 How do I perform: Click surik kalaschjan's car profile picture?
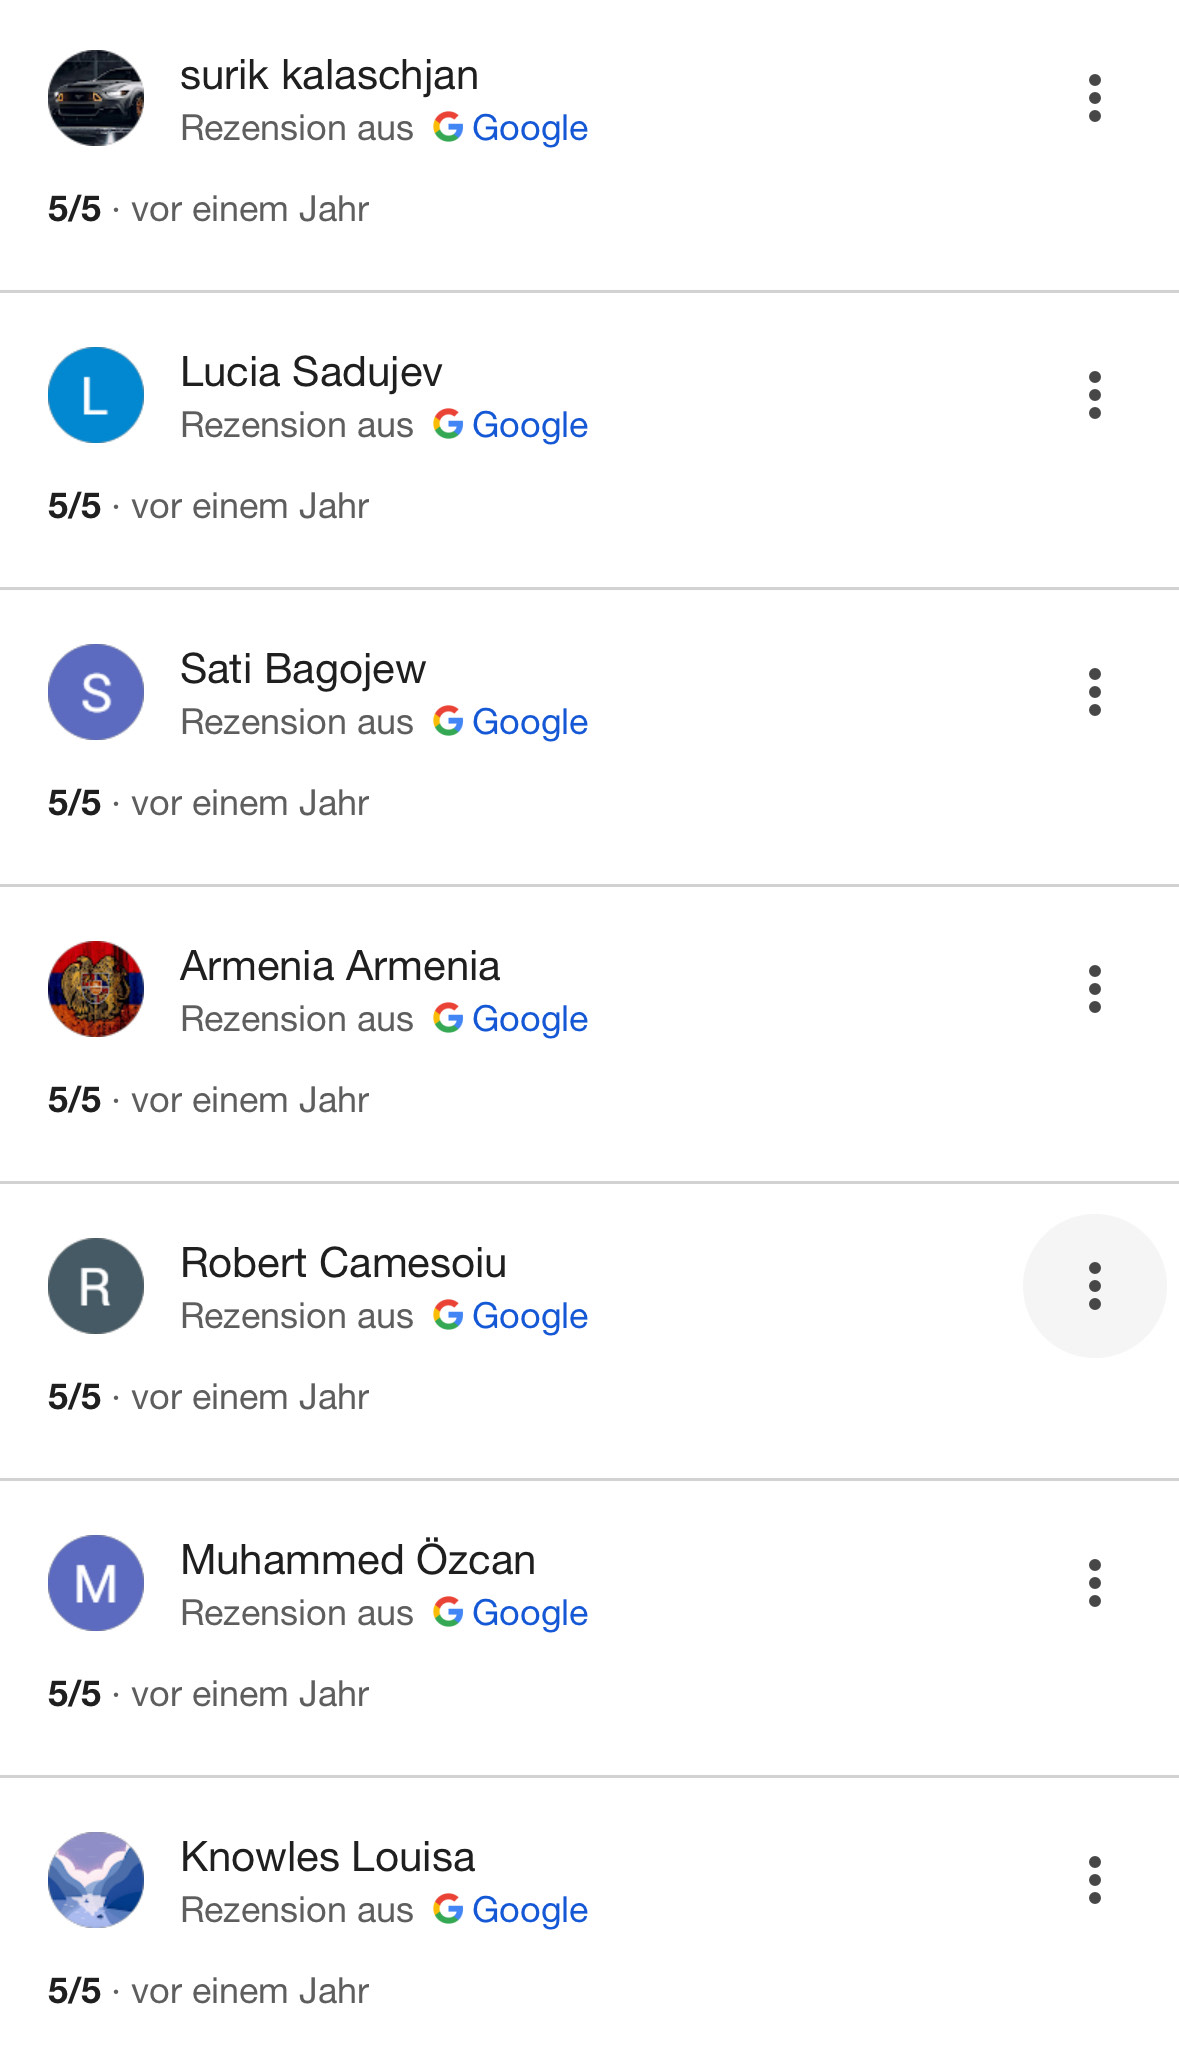pos(96,98)
